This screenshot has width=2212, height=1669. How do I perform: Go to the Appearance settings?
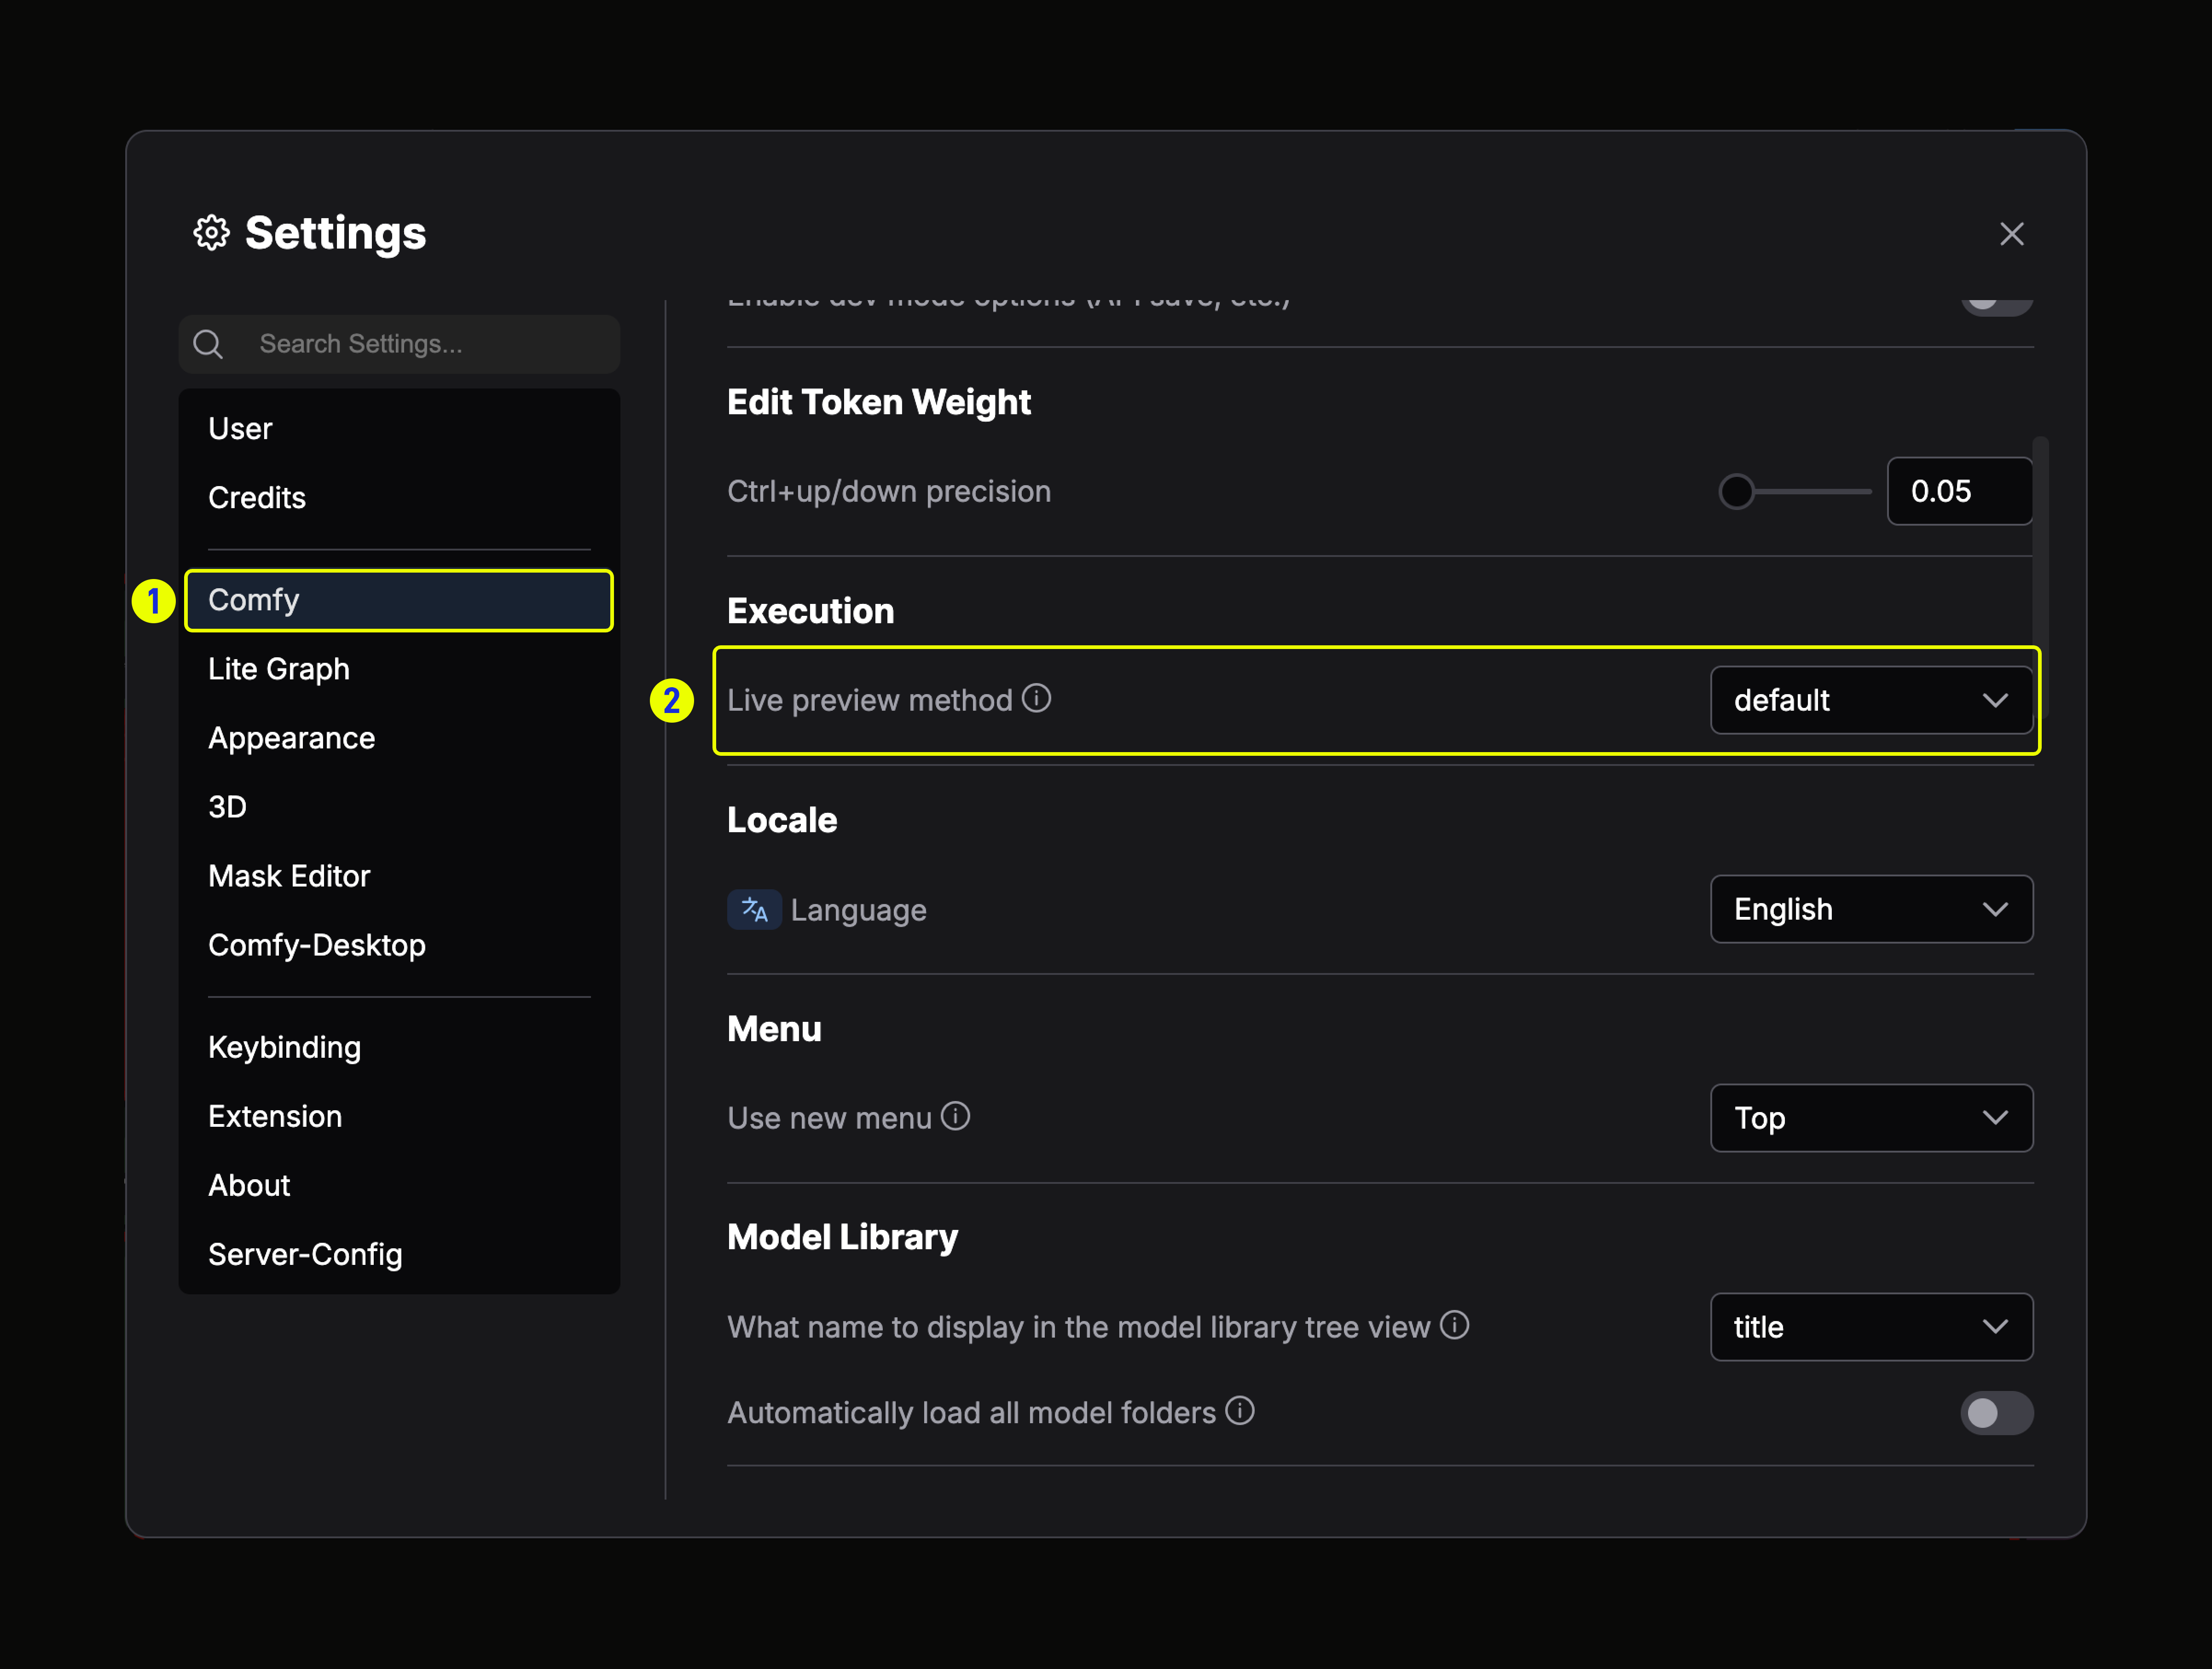point(291,738)
